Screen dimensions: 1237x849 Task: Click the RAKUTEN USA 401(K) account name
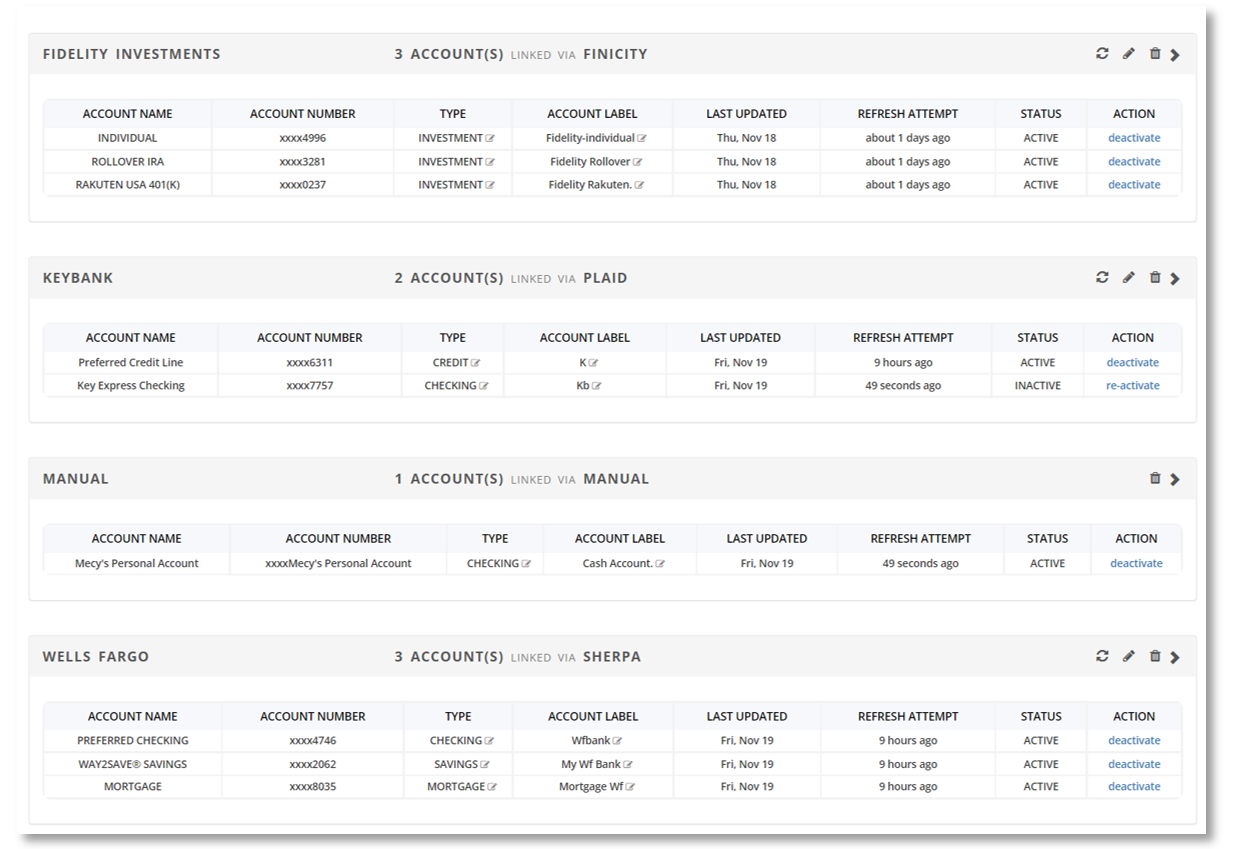click(x=128, y=184)
